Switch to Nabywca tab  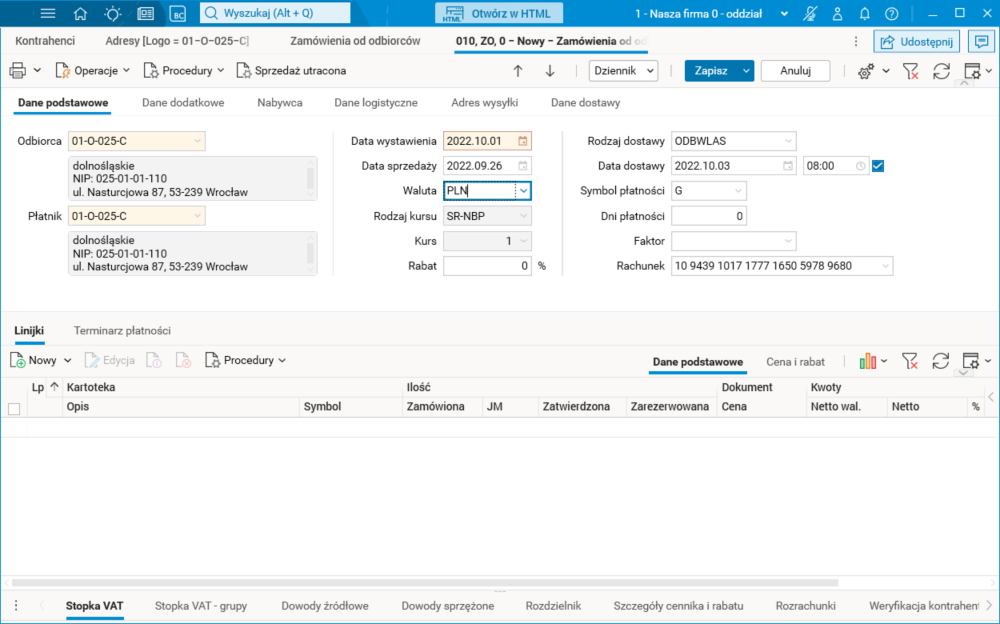click(x=280, y=103)
